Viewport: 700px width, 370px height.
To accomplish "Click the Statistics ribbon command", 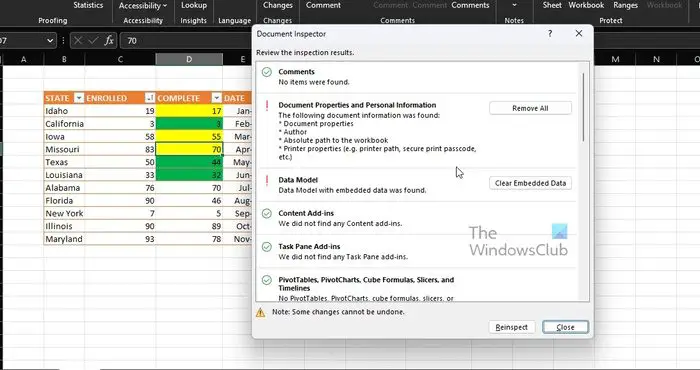I will [88, 5].
